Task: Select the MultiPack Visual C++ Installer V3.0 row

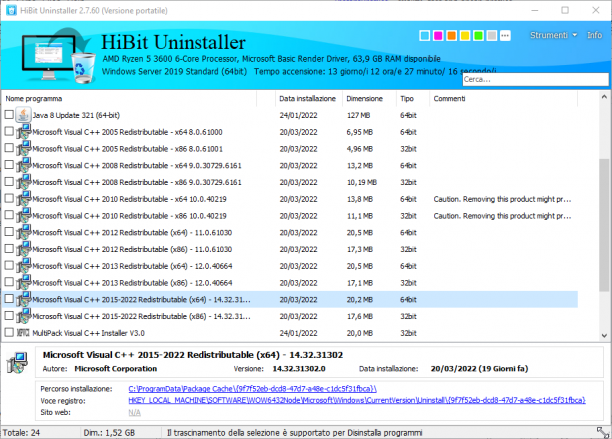Action: point(290,333)
